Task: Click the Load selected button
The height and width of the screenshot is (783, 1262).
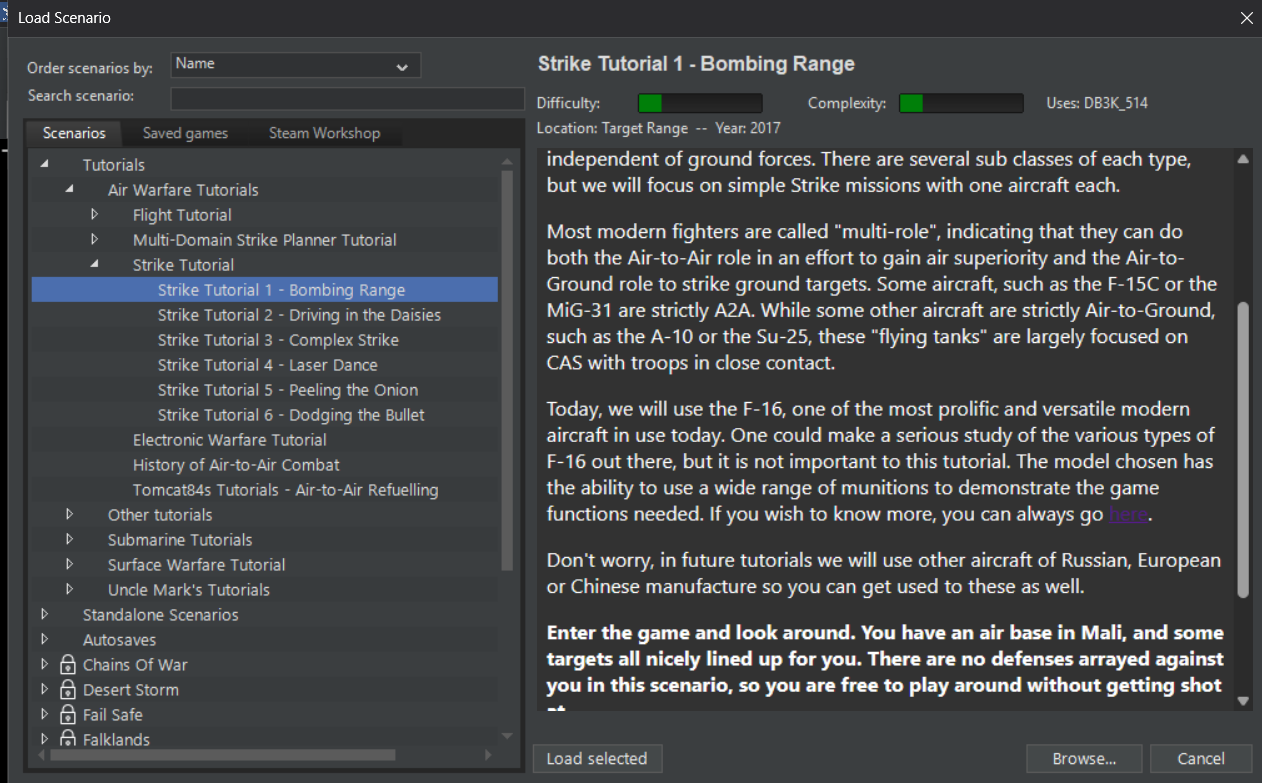Action: (597, 758)
